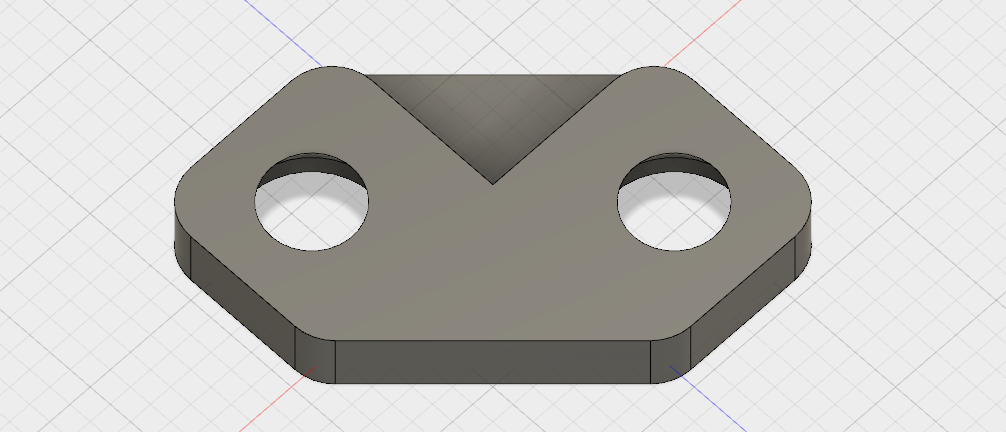
Task: Select the front-left rounded corner fillet face
Action: pyautogui.click(x=316, y=358)
